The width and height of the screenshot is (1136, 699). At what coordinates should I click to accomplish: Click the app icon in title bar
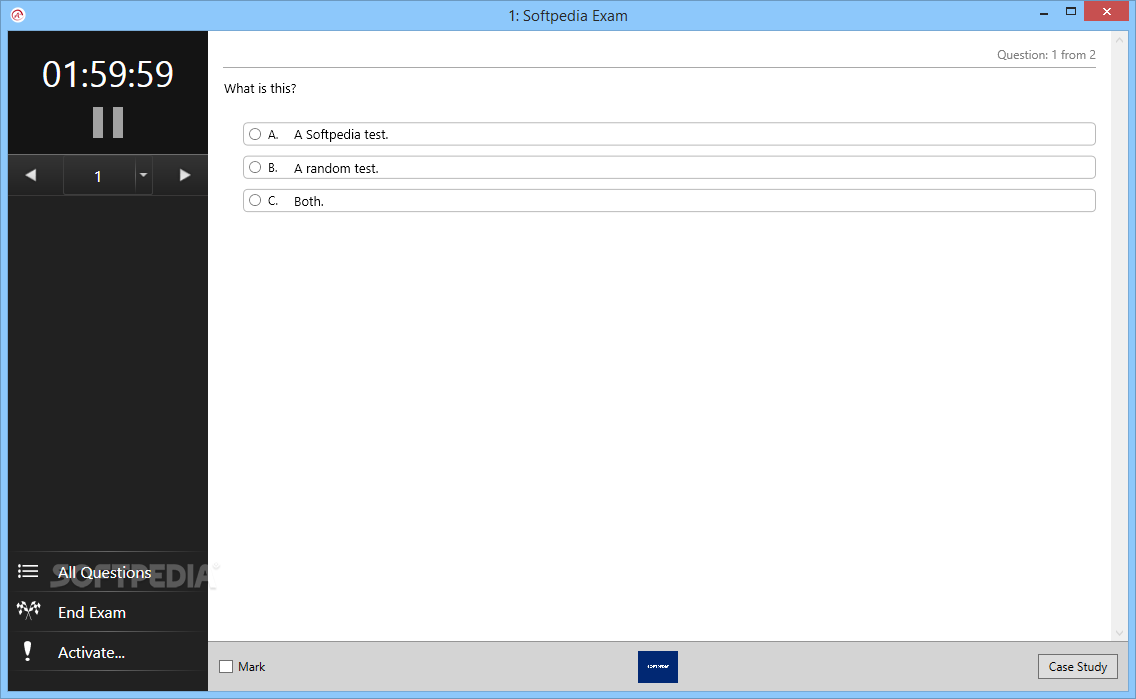(x=18, y=15)
